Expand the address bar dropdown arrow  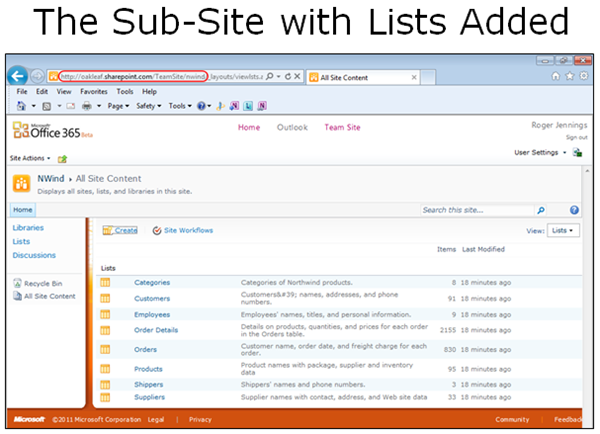(x=279, y=77)
